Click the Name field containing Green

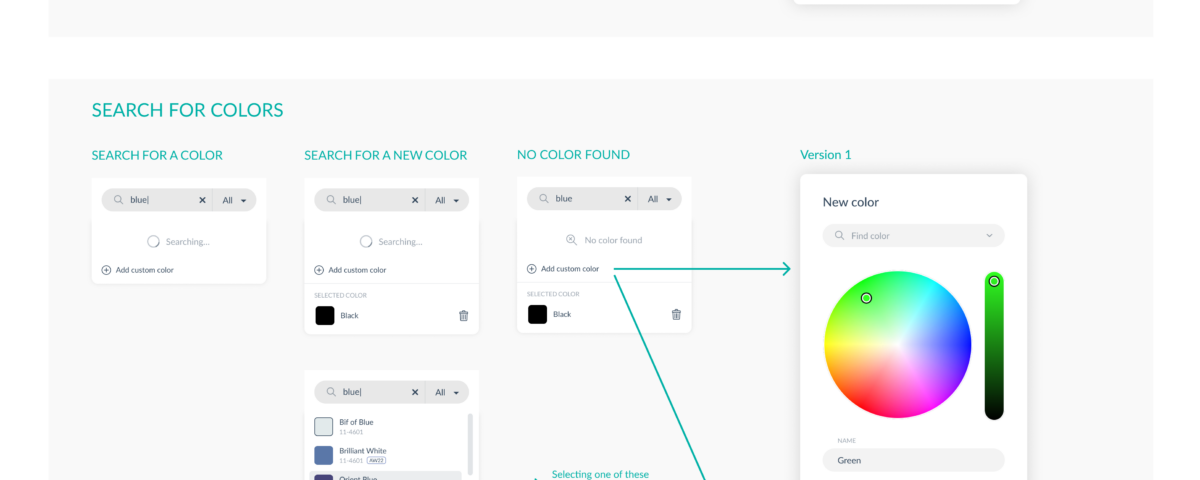pos(913,460)
